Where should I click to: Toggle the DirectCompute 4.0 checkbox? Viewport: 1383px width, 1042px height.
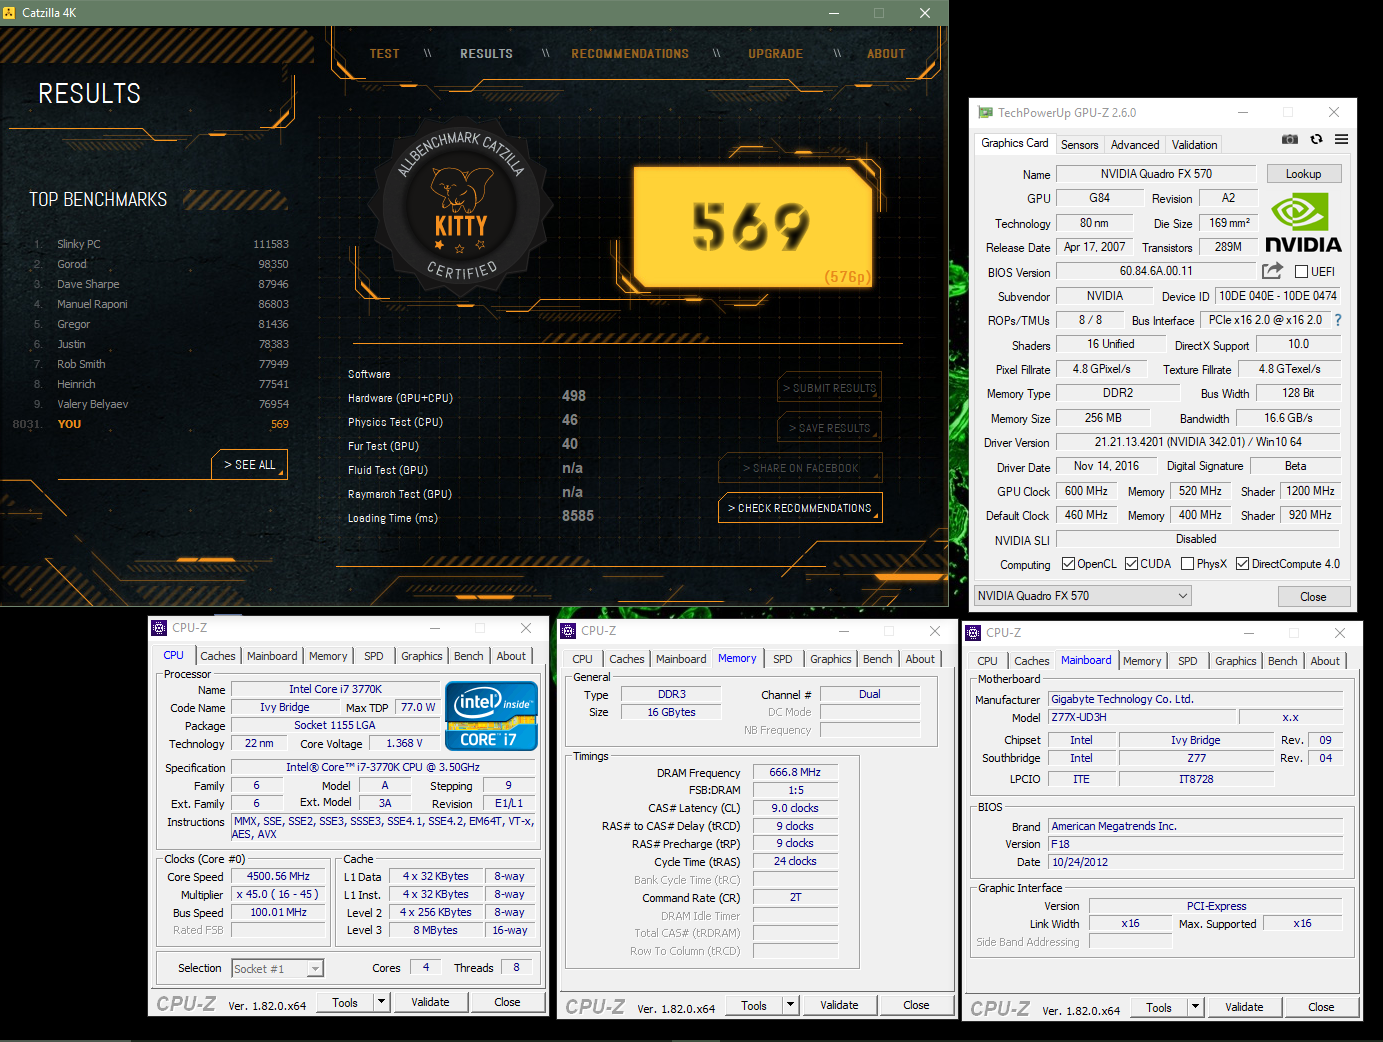(1242, 564)
